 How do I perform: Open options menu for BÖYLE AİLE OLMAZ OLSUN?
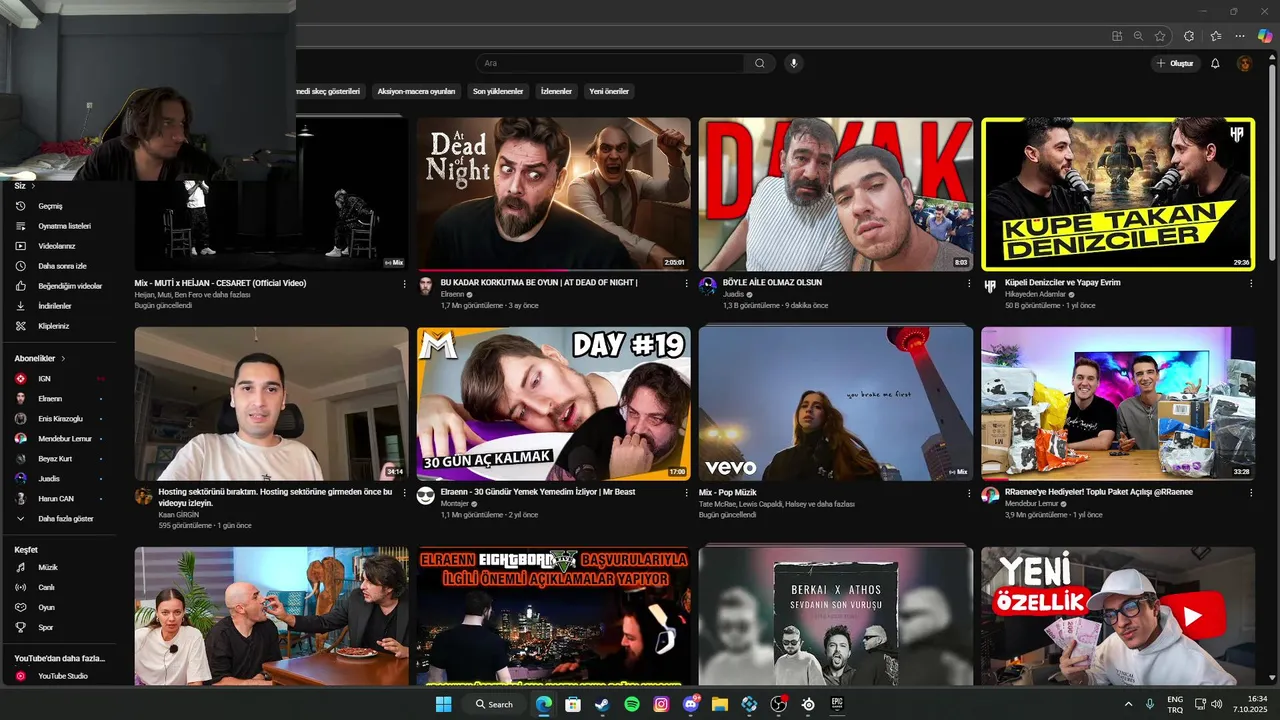pos(969,284)
